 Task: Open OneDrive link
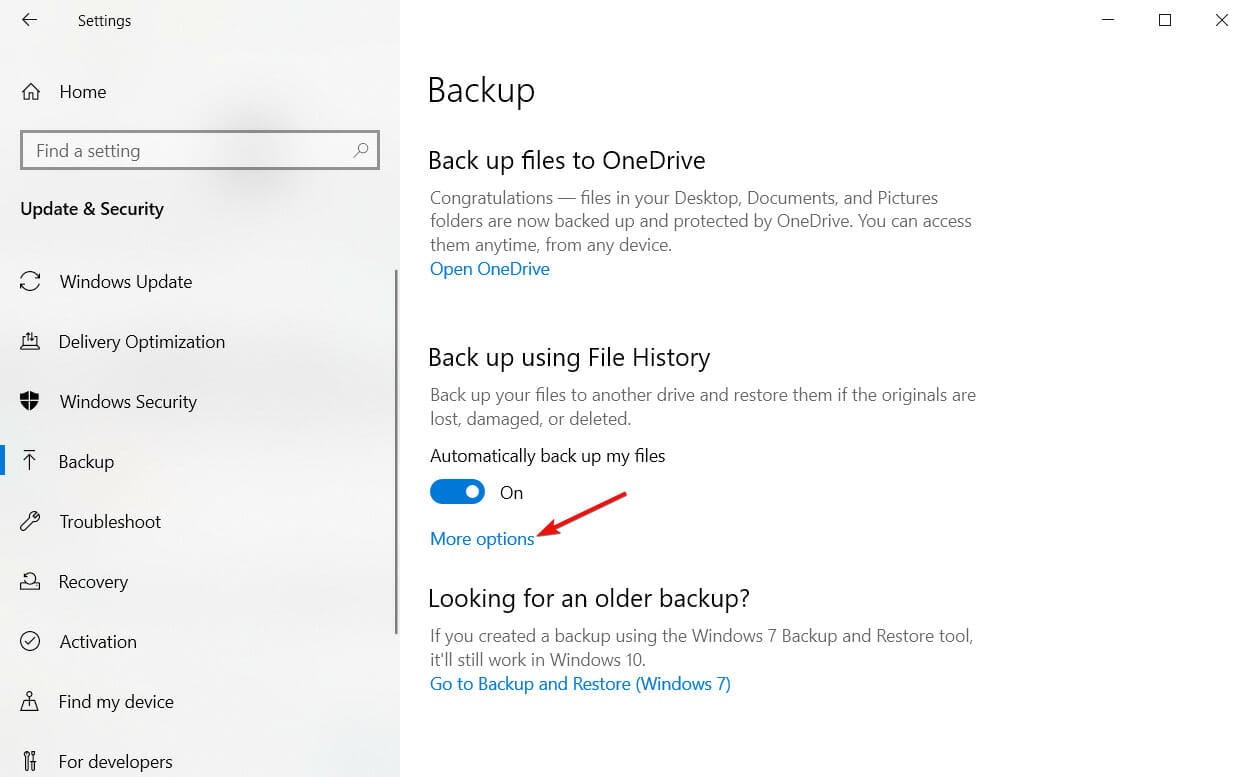tap(490, 269)
